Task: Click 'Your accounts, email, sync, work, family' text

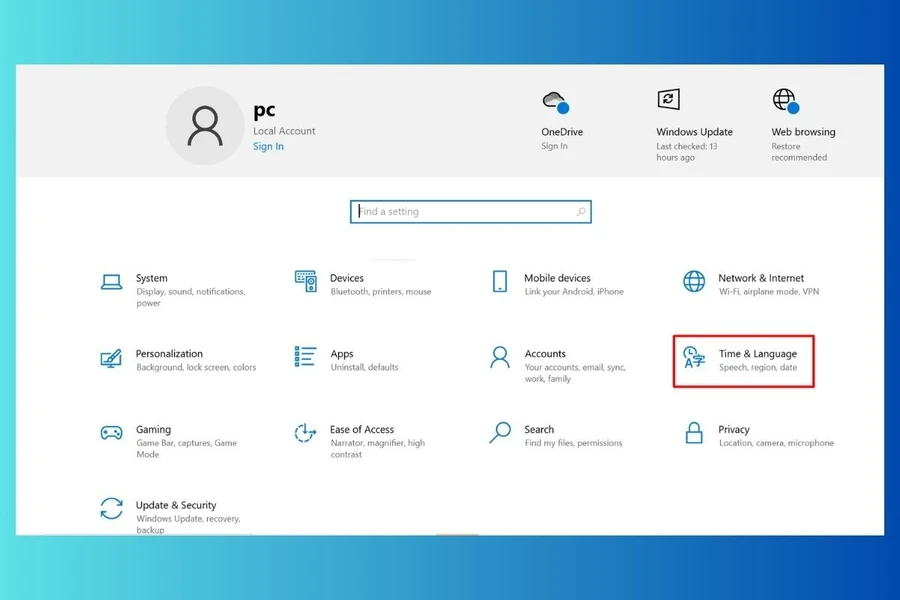Action: click(575, 373)
